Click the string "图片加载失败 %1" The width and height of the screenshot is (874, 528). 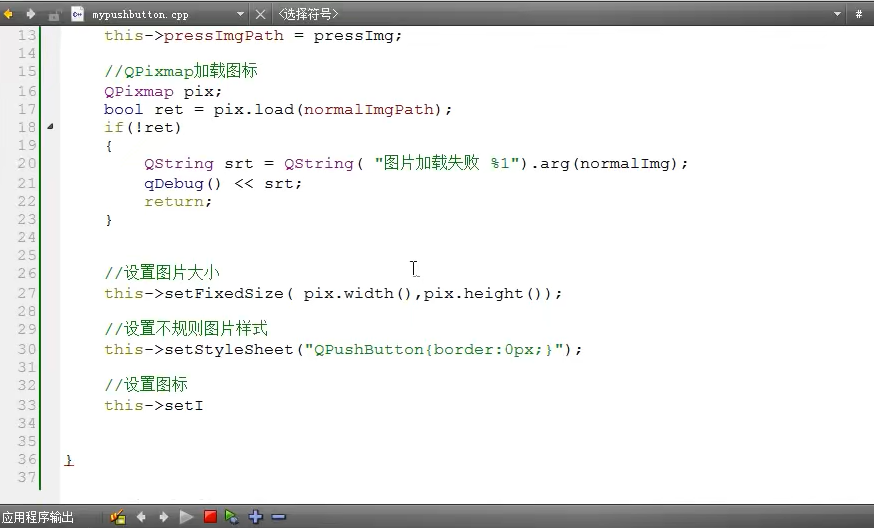tap(447, 163)
